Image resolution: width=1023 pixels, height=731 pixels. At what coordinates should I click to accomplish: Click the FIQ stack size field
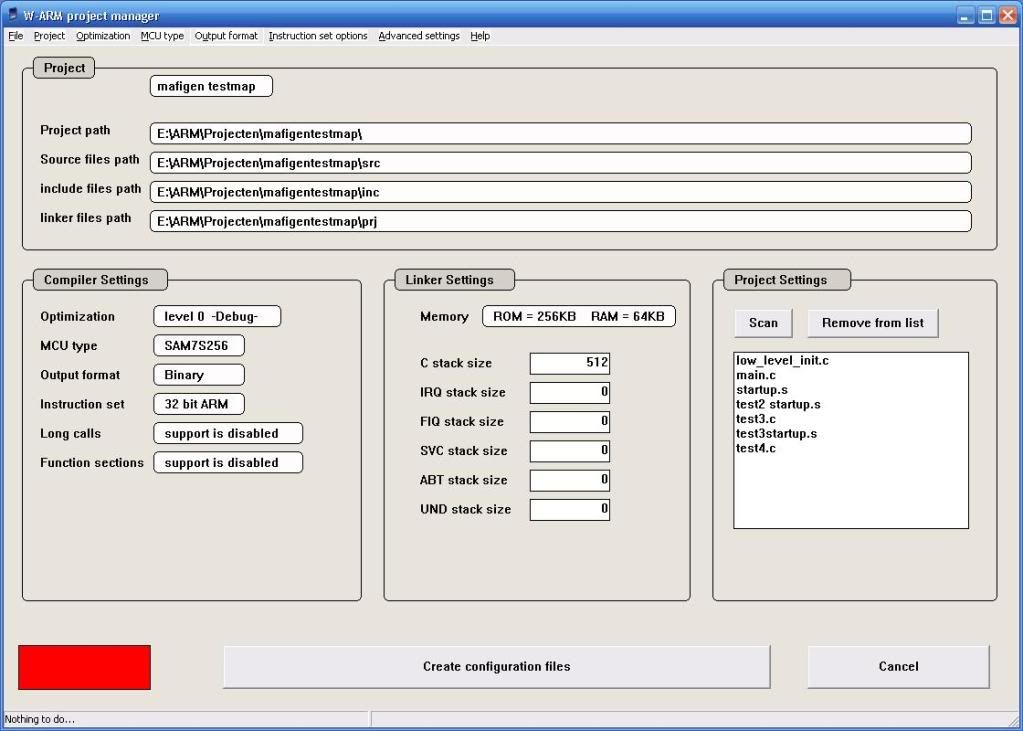pyautogui.click(x=570, y=422)
